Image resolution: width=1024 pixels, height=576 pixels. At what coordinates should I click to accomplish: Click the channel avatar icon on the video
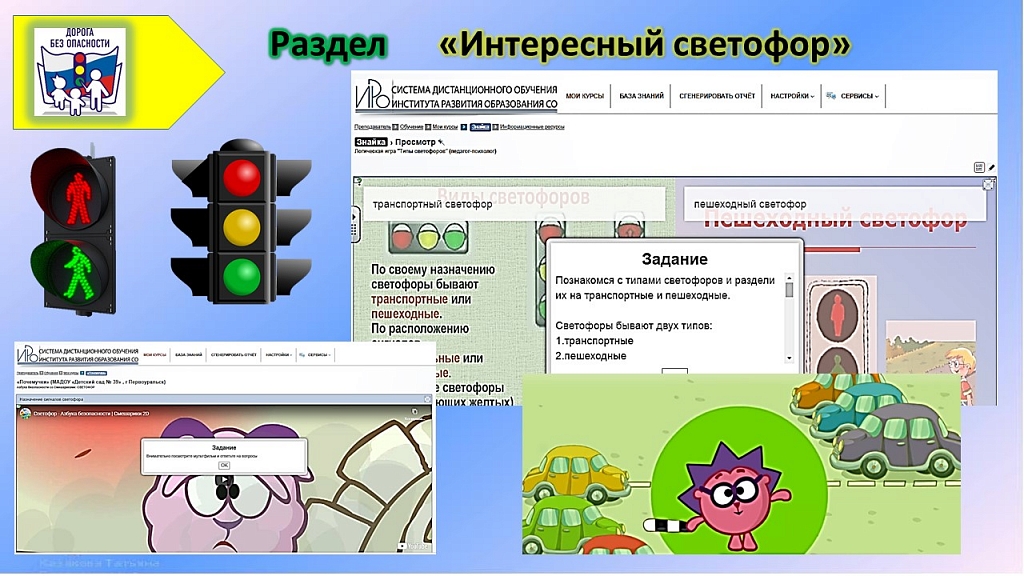[x=25, y=413]
